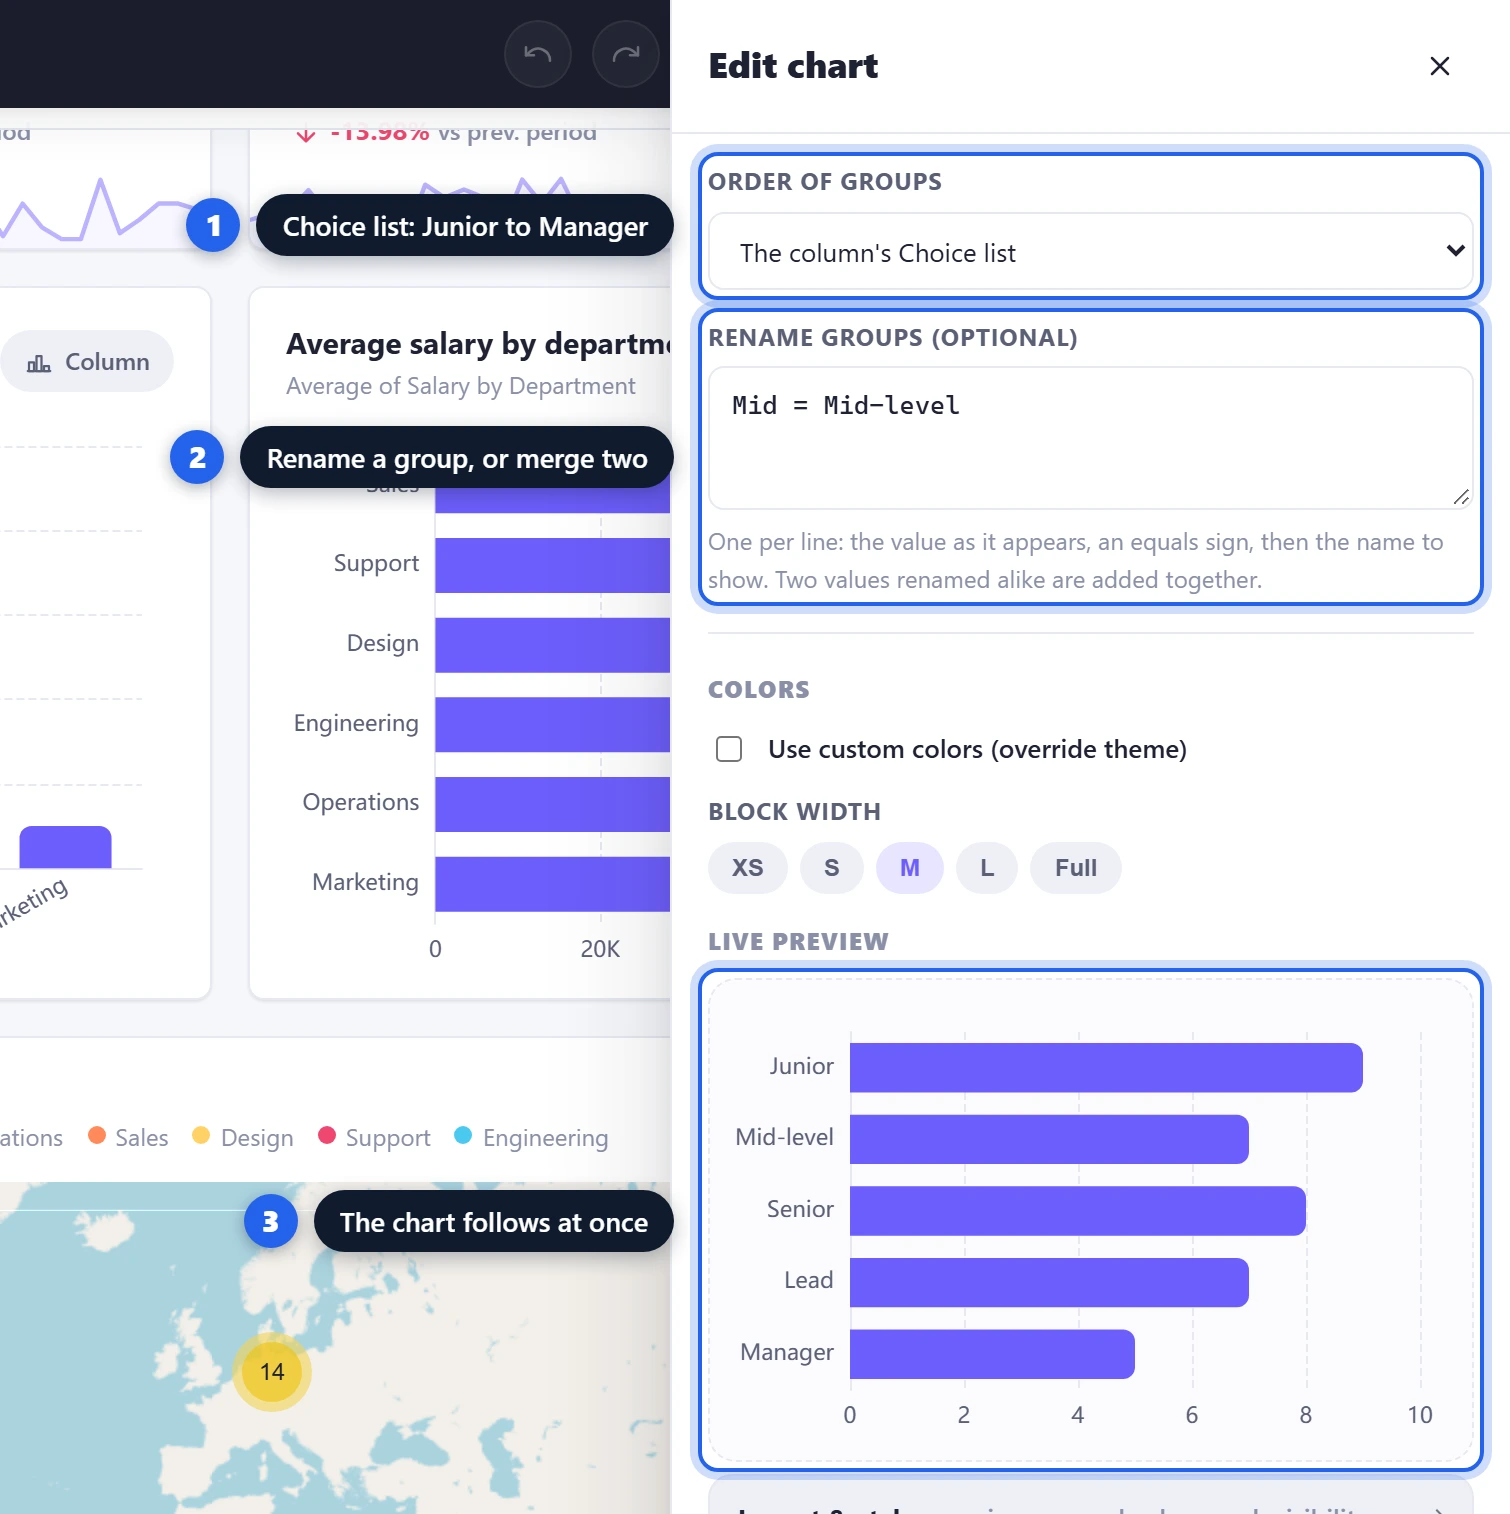Toggle the Support legend item with red dot
This screenshot has height=1514, width=1510.
tap(375, 1137)
